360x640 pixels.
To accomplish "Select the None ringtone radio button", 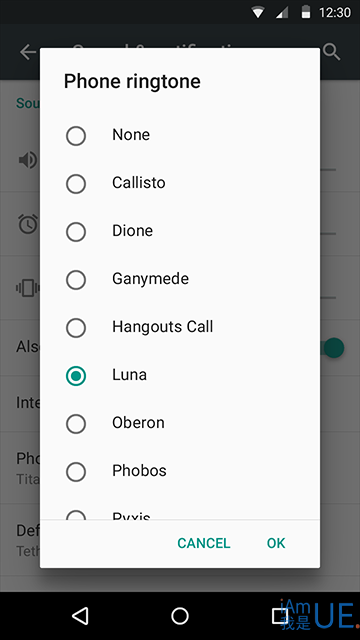I will pyautogui.click(x=76, y=136).
